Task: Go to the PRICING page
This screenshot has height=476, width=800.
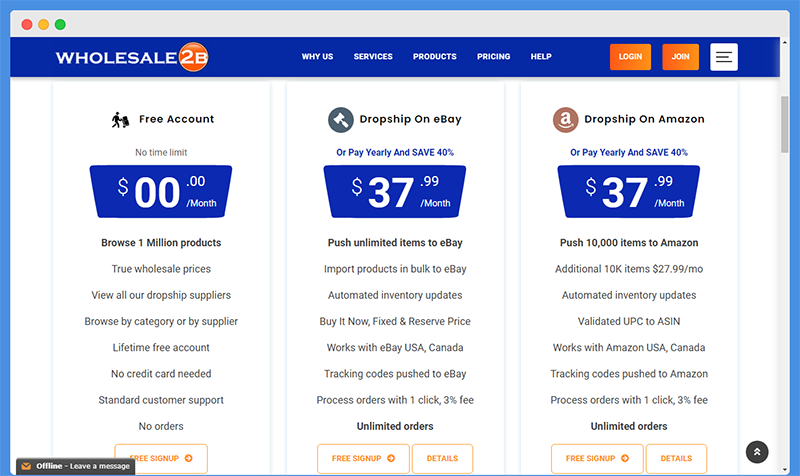Action: tap(493, 57)
